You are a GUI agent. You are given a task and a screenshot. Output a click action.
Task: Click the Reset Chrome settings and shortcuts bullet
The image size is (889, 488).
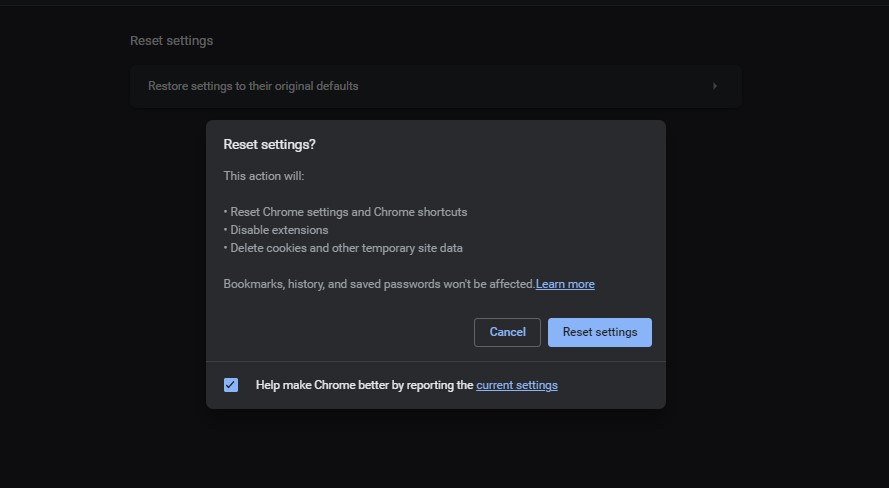click(348, 212)
